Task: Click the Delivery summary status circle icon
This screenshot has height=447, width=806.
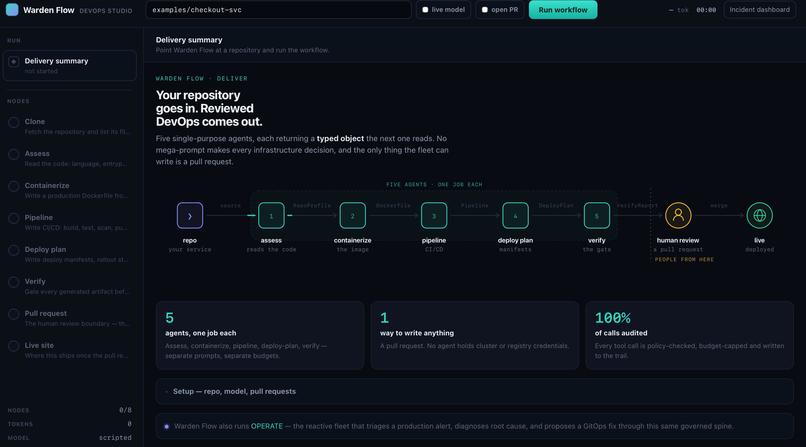Action: click(14, 62)
